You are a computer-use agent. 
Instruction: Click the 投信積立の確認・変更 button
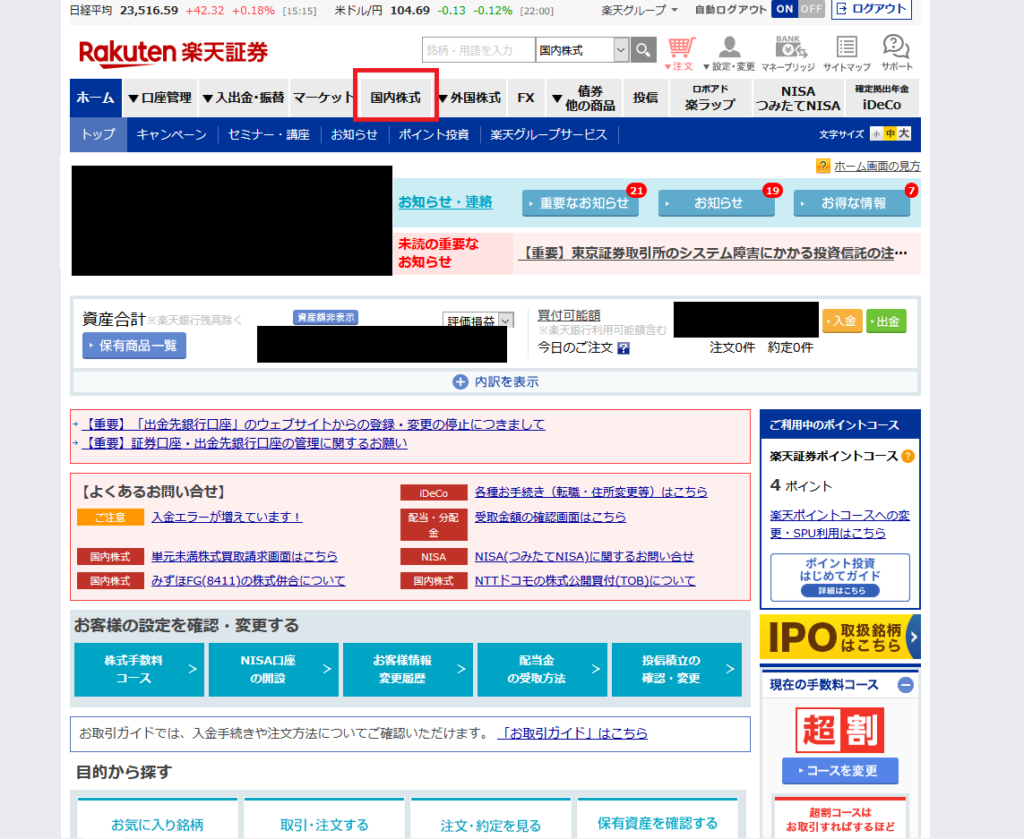click(677, 669)
